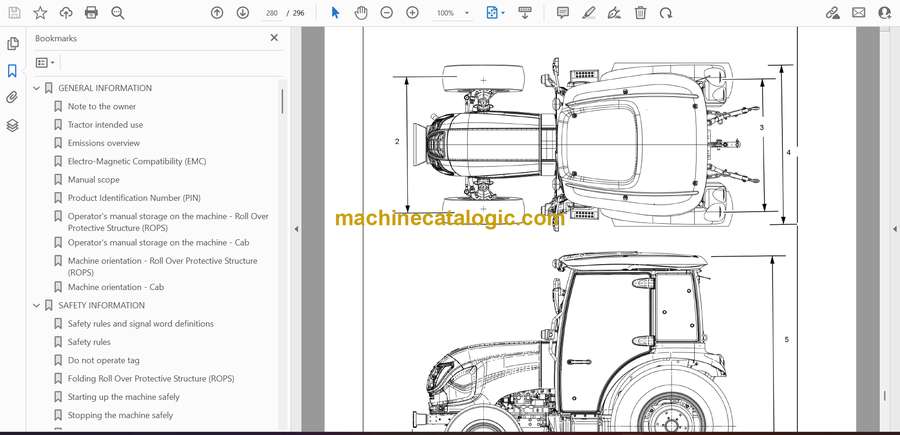Toggle the Attachments paperclip panel
900x435 pixels.
[x=12, y=98]
